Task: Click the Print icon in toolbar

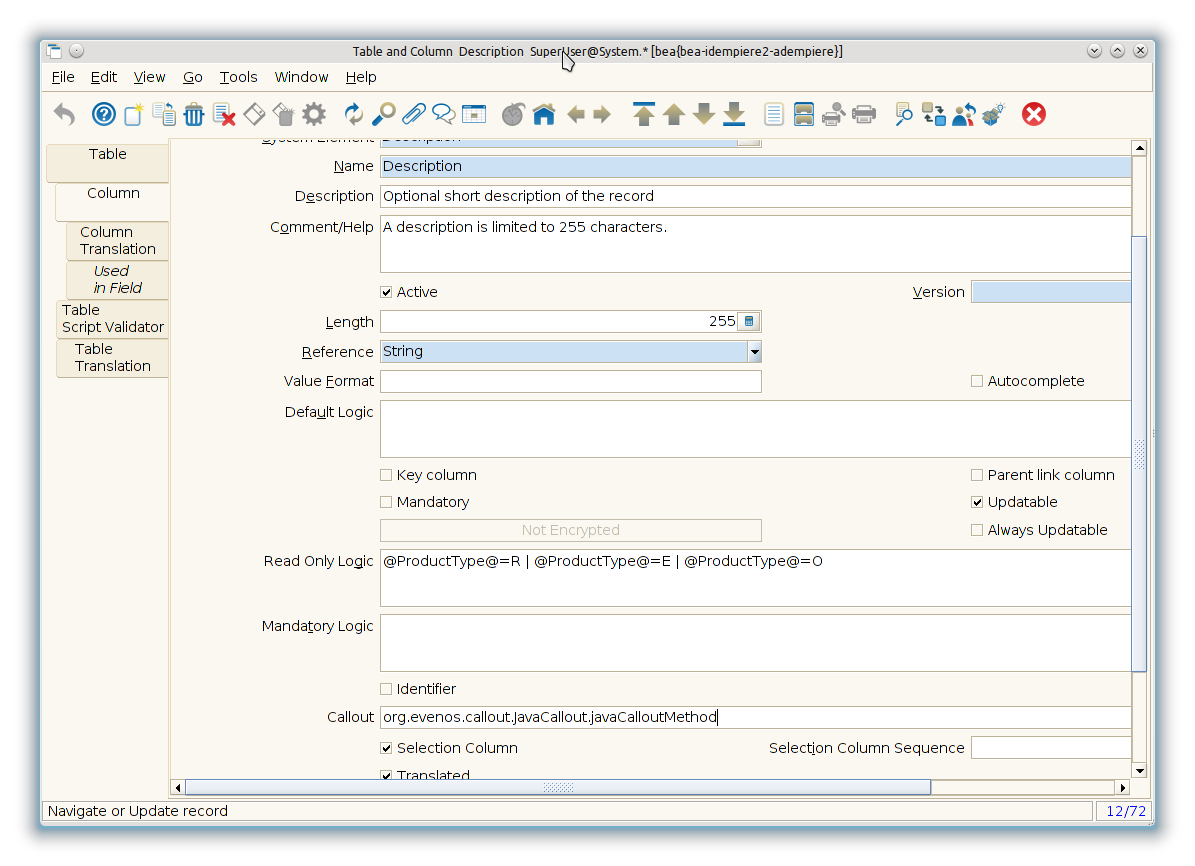Action: pos(864,115)
